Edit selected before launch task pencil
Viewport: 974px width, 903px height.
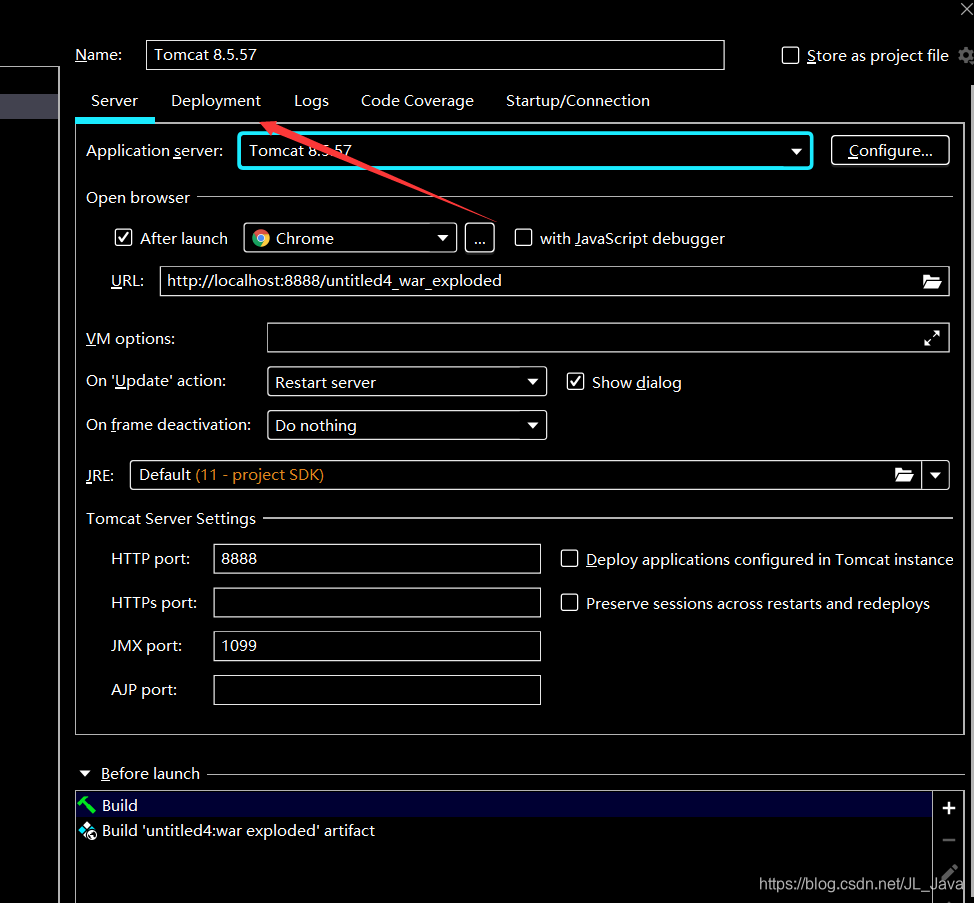(x=949, y=873)
